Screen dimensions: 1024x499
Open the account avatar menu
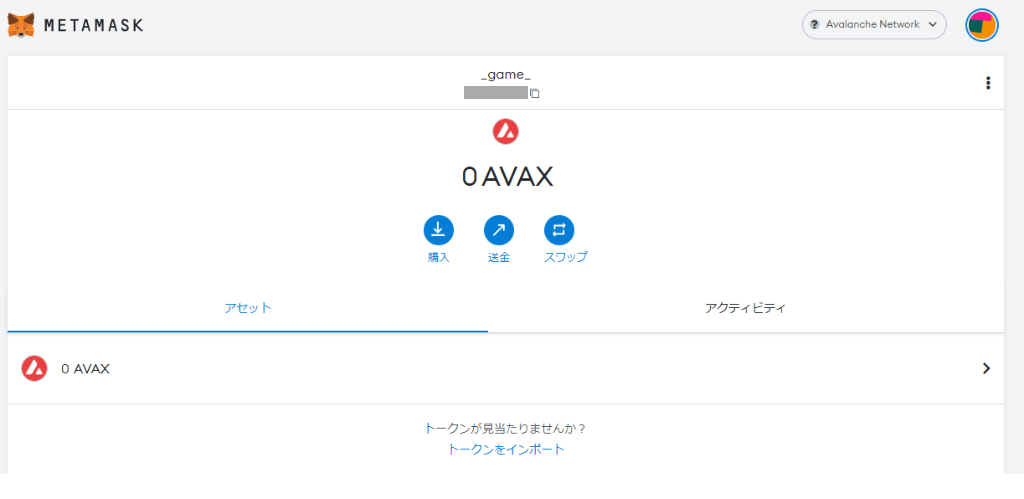(982, 25)
